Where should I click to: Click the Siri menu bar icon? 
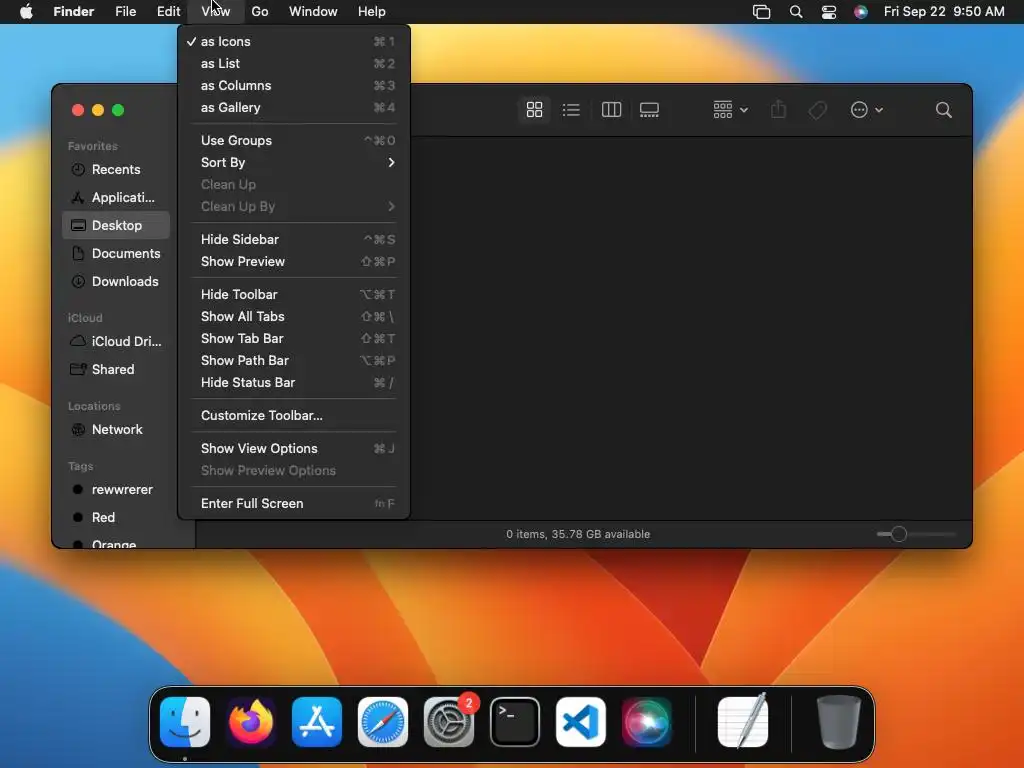tap(861, 12)
